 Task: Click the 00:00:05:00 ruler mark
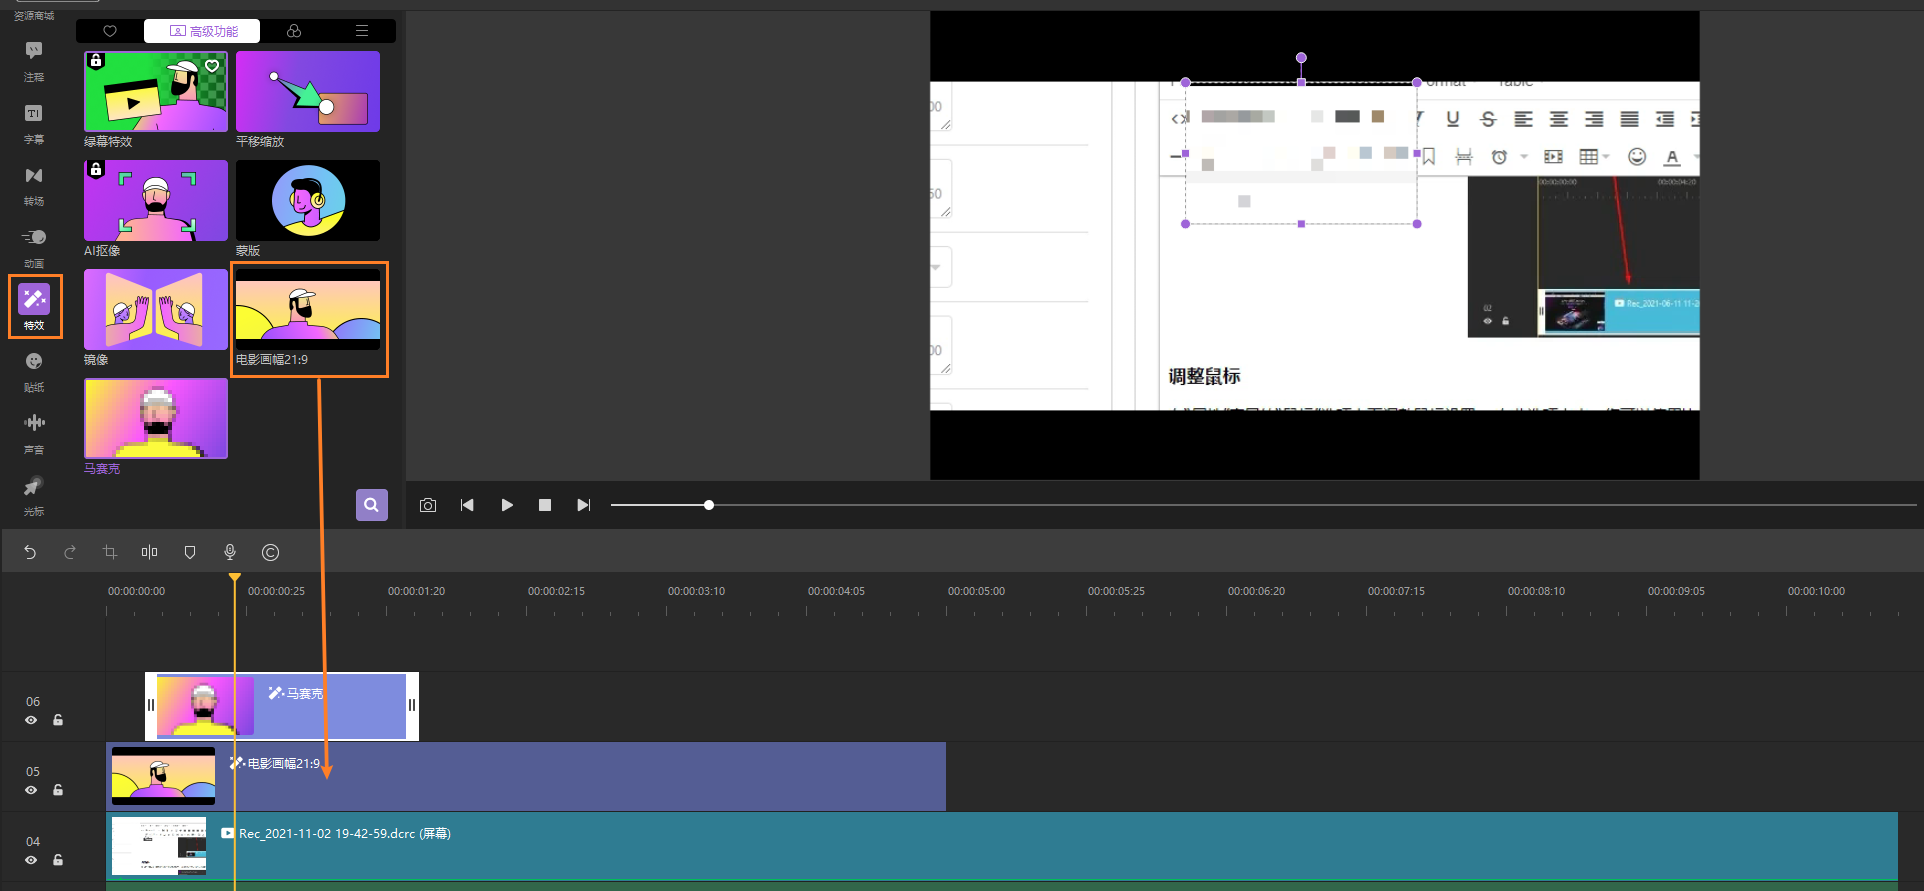976,591
